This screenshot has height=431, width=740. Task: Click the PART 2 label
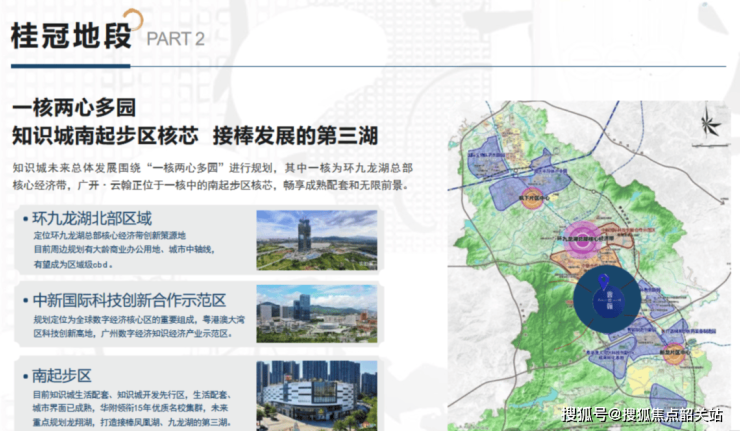(x=176, y=39)
